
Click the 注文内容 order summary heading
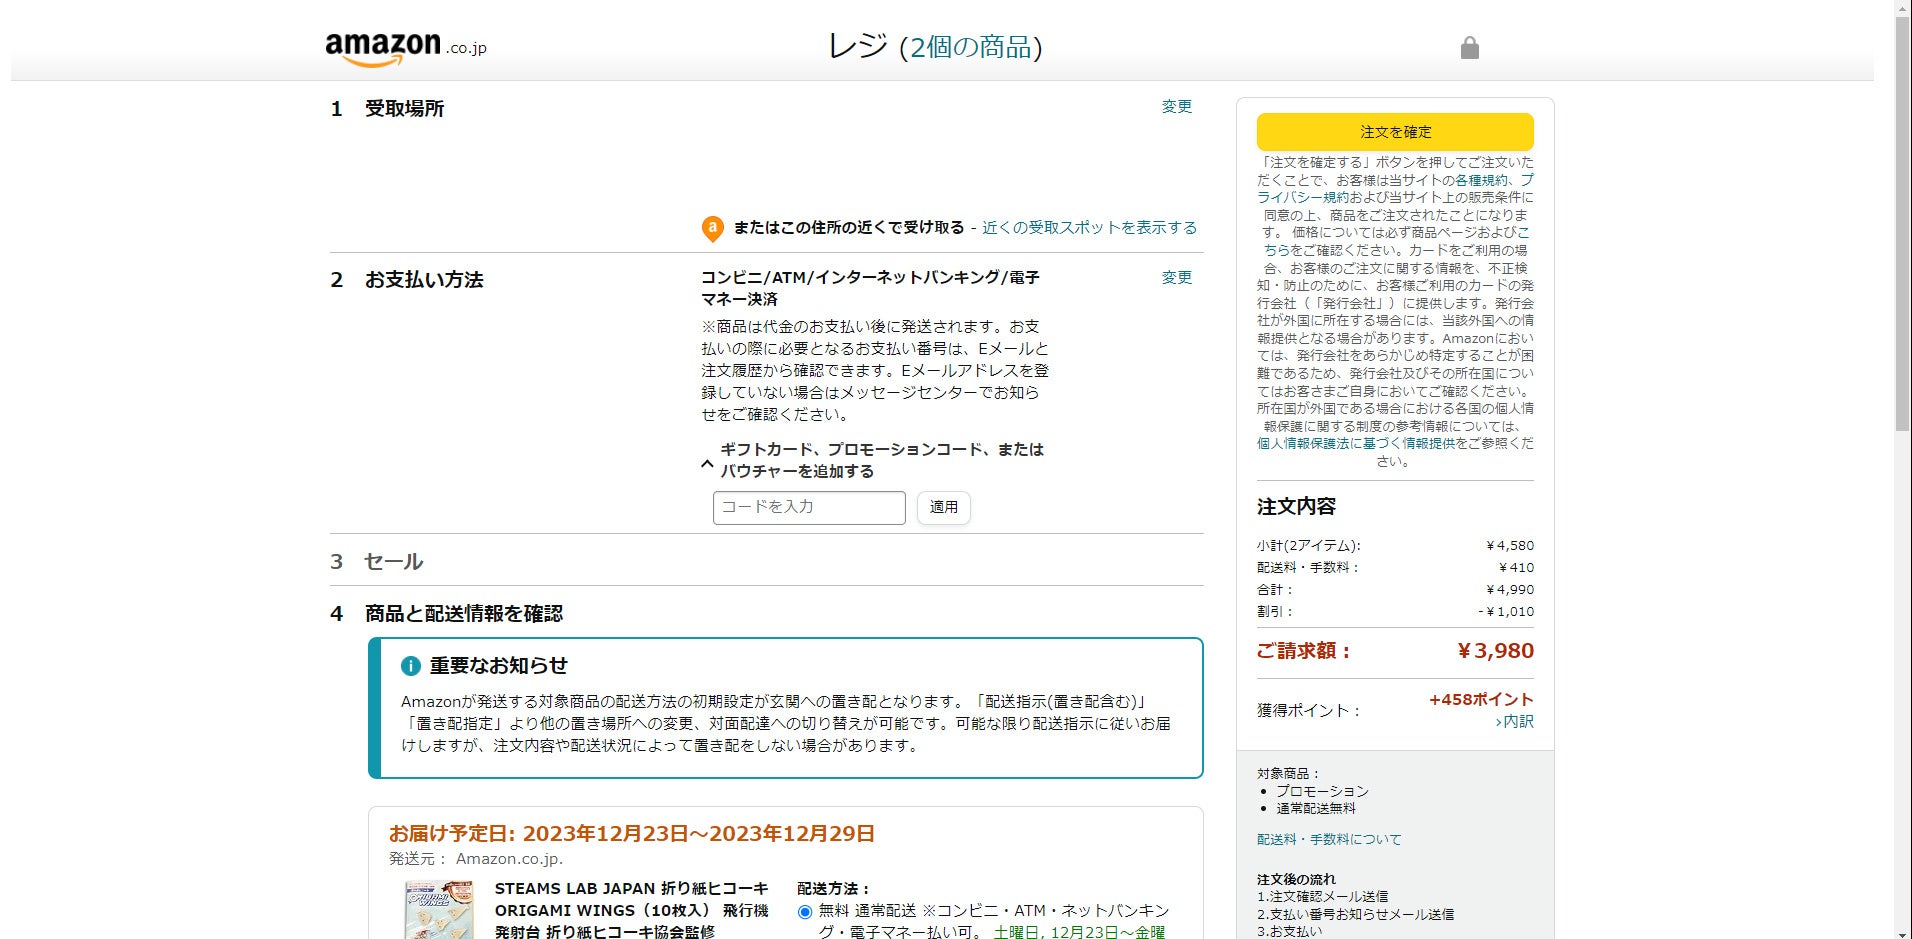click(1296, 507)
